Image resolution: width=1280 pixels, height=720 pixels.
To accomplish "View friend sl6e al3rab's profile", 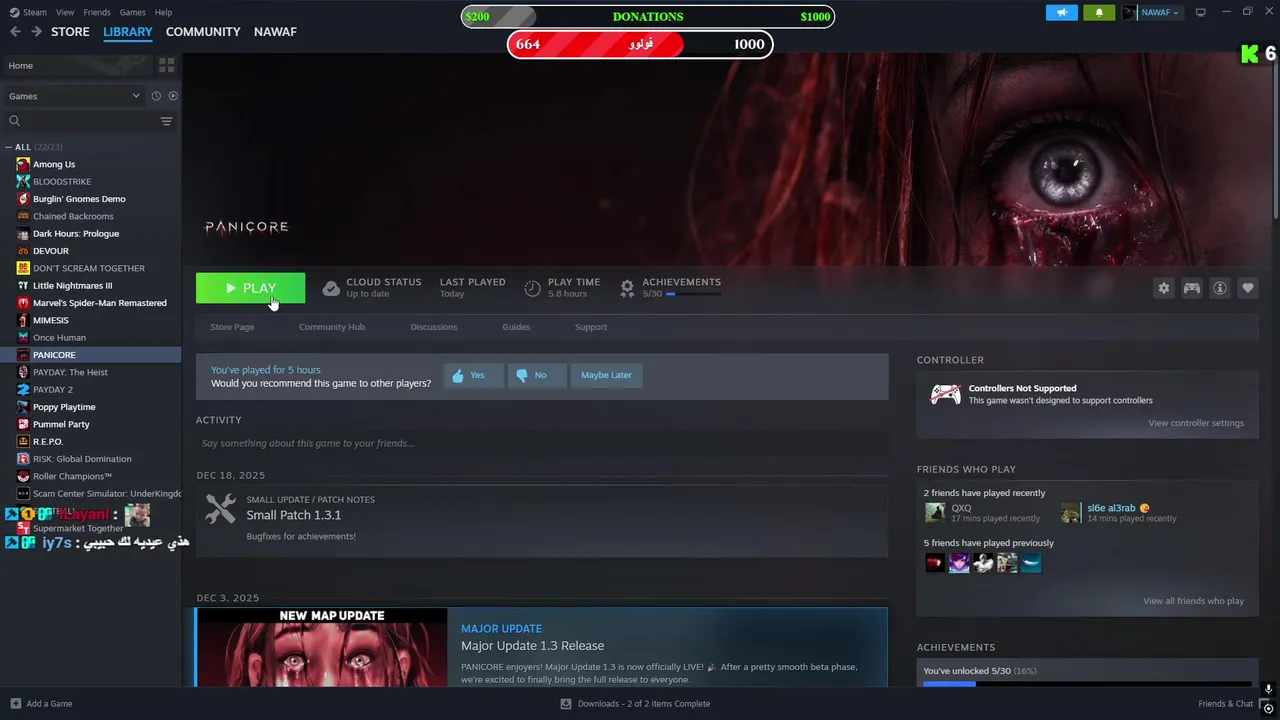I will tap(1111, 508).
